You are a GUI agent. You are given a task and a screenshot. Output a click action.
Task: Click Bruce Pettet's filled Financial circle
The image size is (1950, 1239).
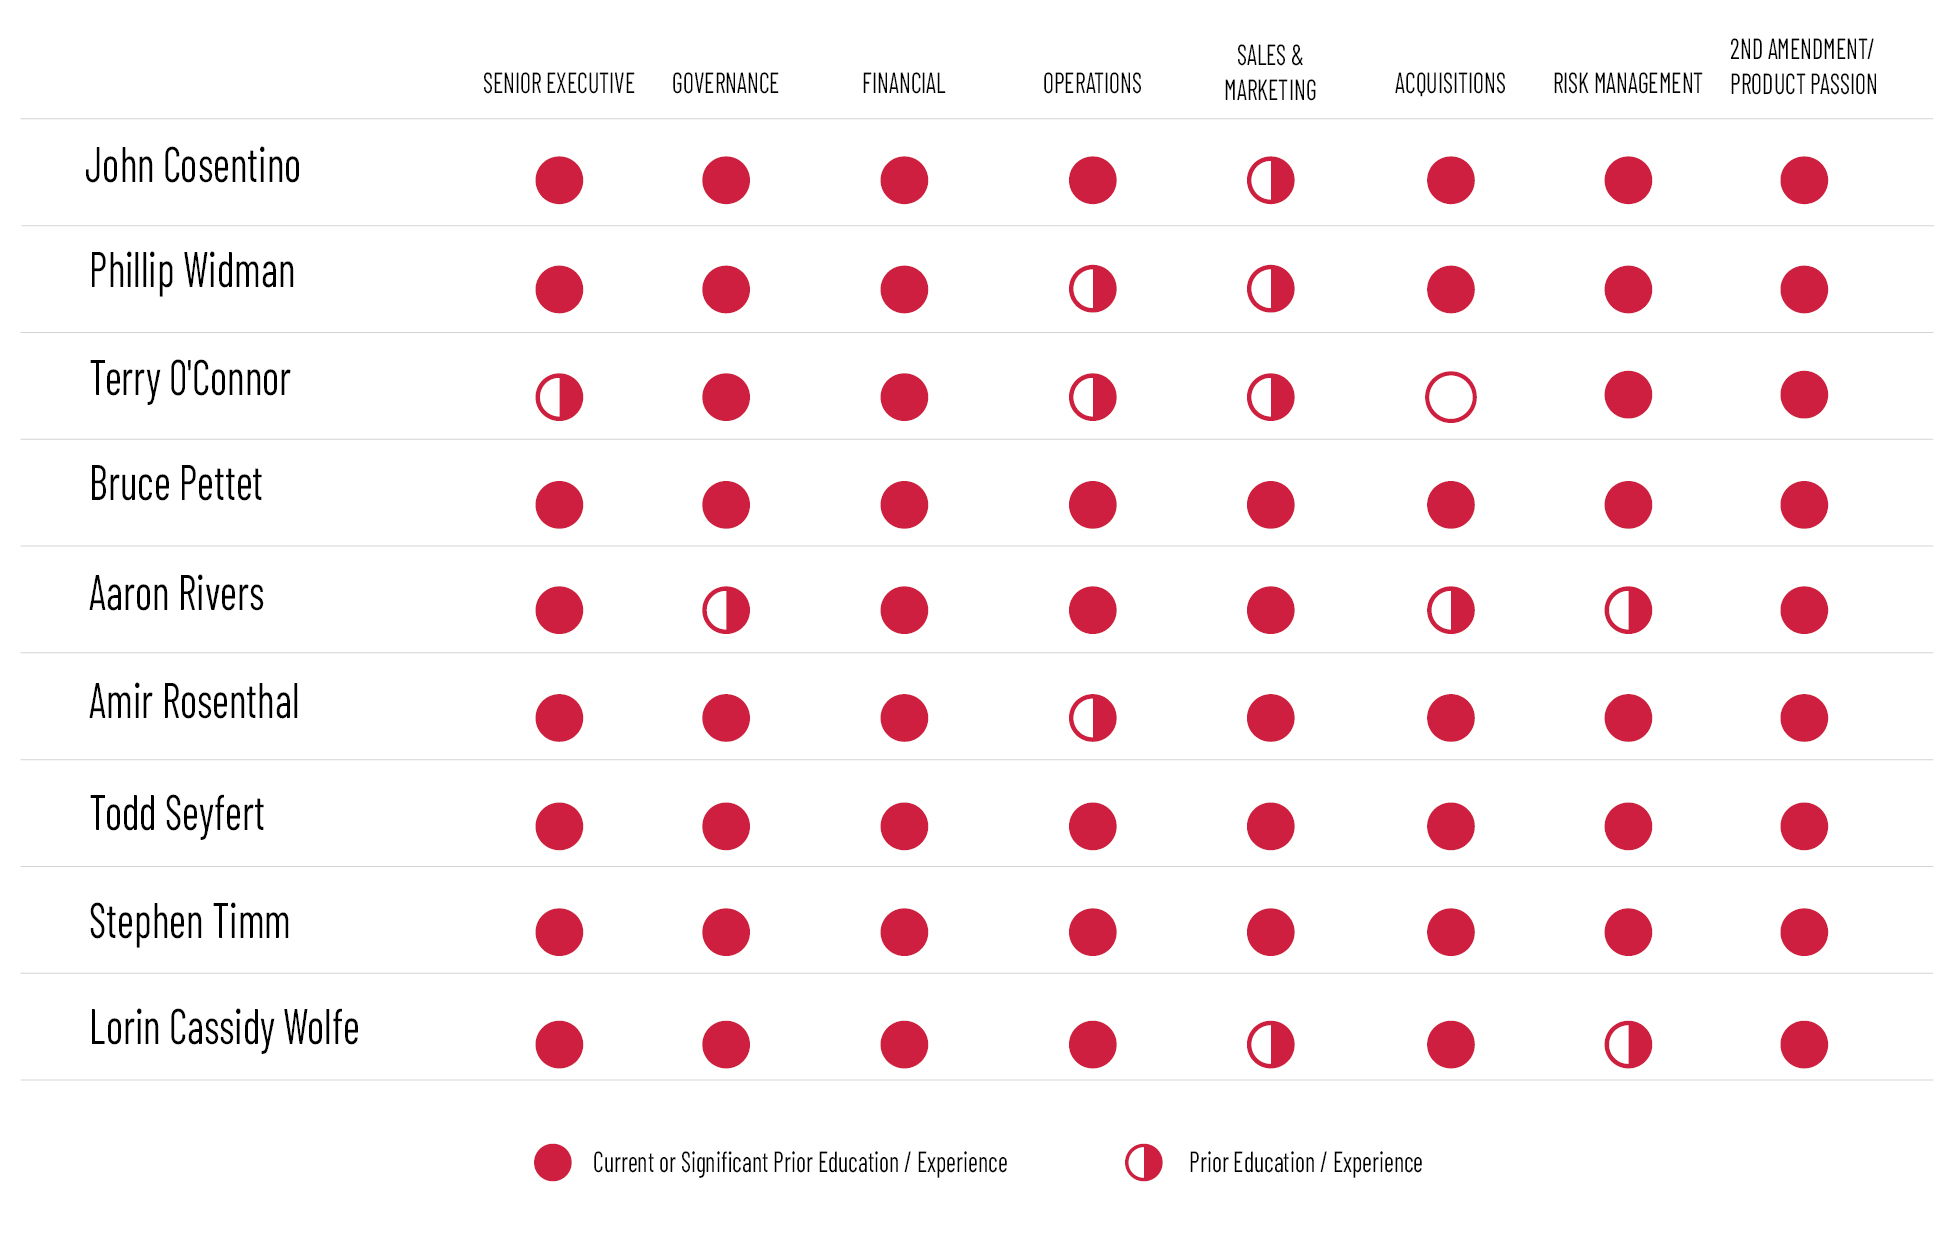904,505
